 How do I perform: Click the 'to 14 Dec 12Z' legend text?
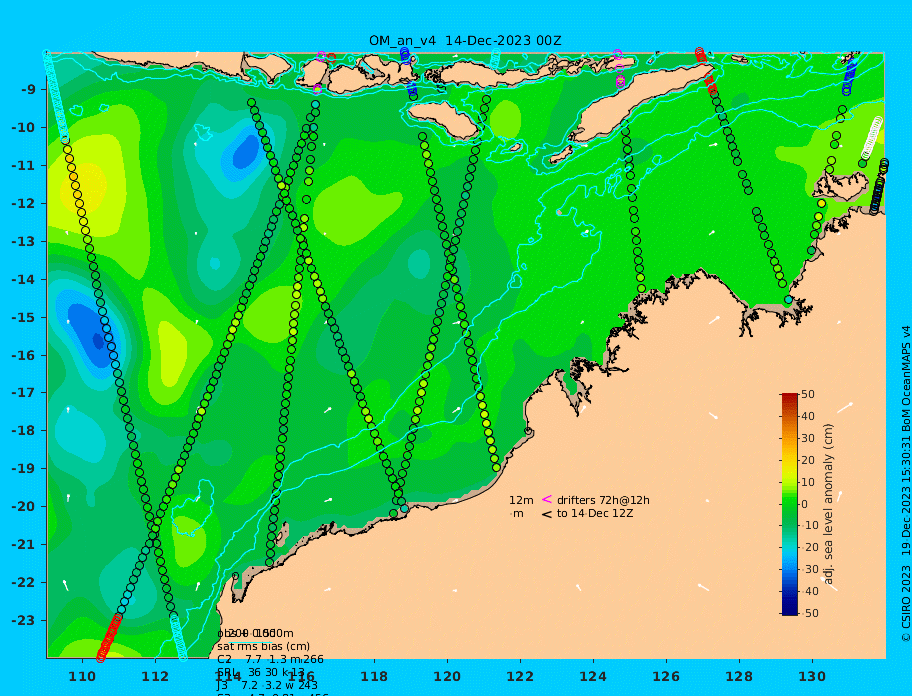point(595,513)
